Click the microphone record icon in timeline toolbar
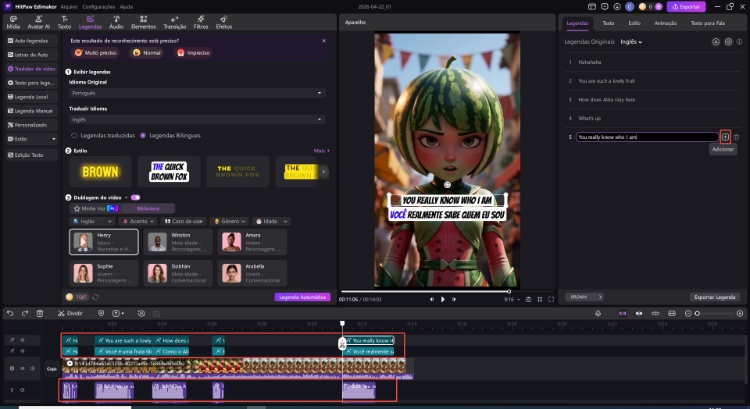 [598, 313]
